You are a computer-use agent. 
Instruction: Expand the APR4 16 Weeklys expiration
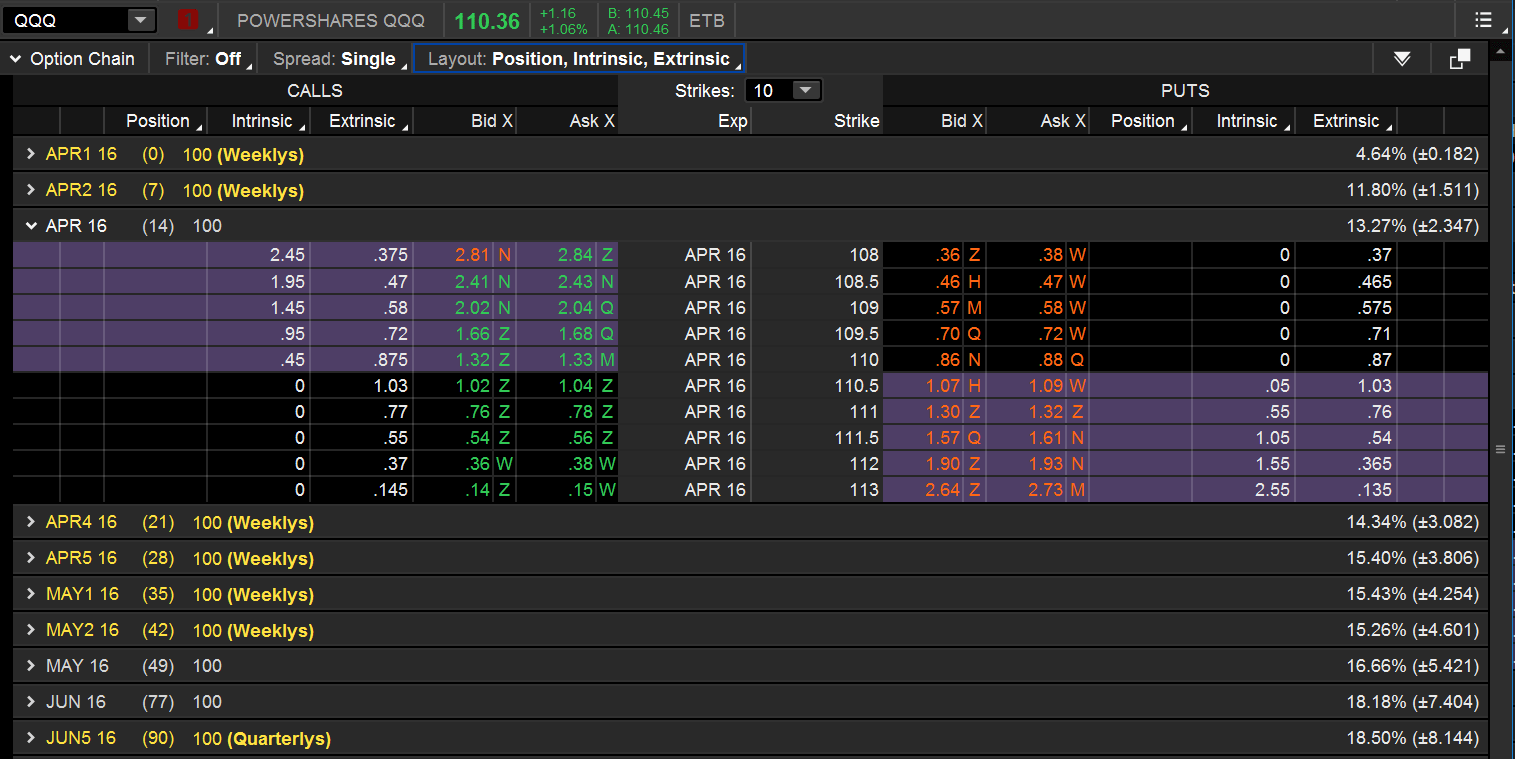tap(30, 521)
